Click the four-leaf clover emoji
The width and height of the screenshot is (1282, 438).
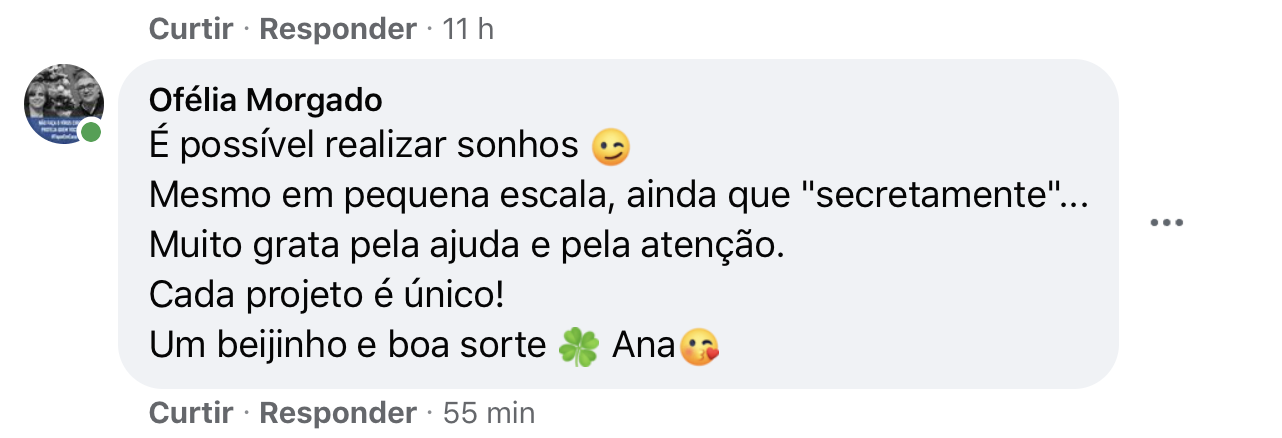tap(579, 348)
